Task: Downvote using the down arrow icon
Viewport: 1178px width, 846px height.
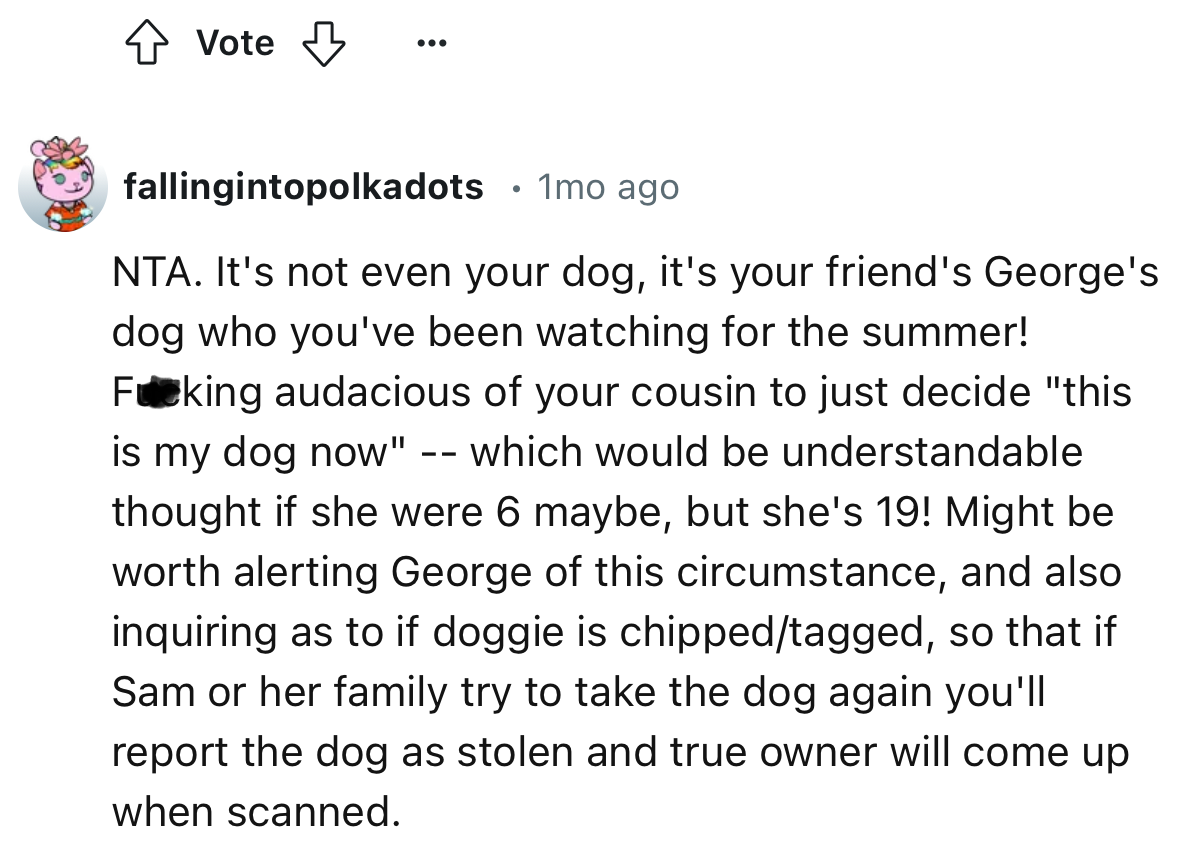Action: (324, 44)
